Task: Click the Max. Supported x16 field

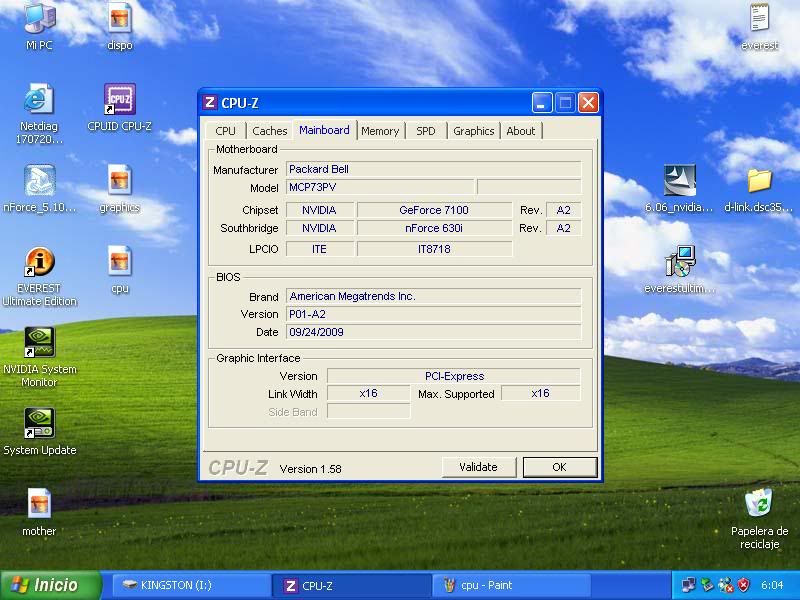Action: pyautogui.click(x=541, y=393)
